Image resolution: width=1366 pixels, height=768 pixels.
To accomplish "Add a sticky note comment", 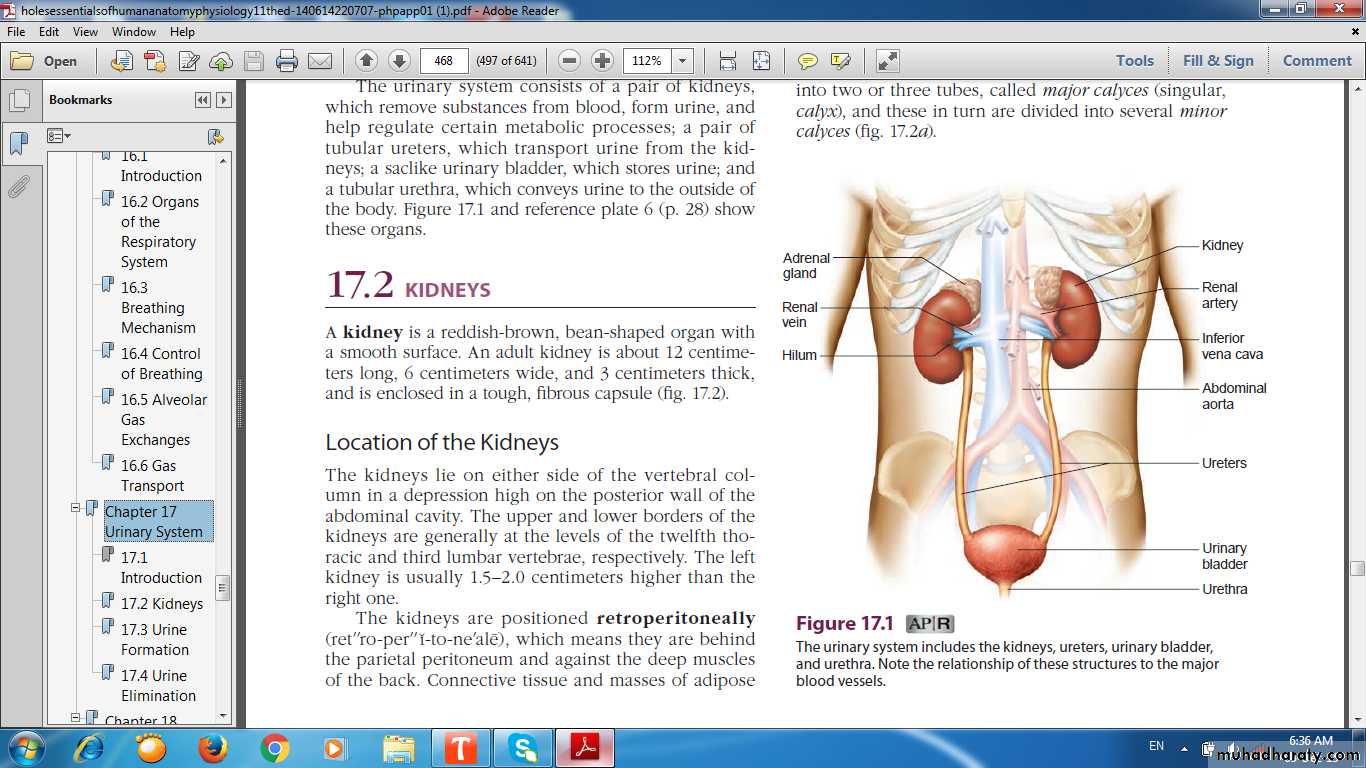I will coord(807,61).
